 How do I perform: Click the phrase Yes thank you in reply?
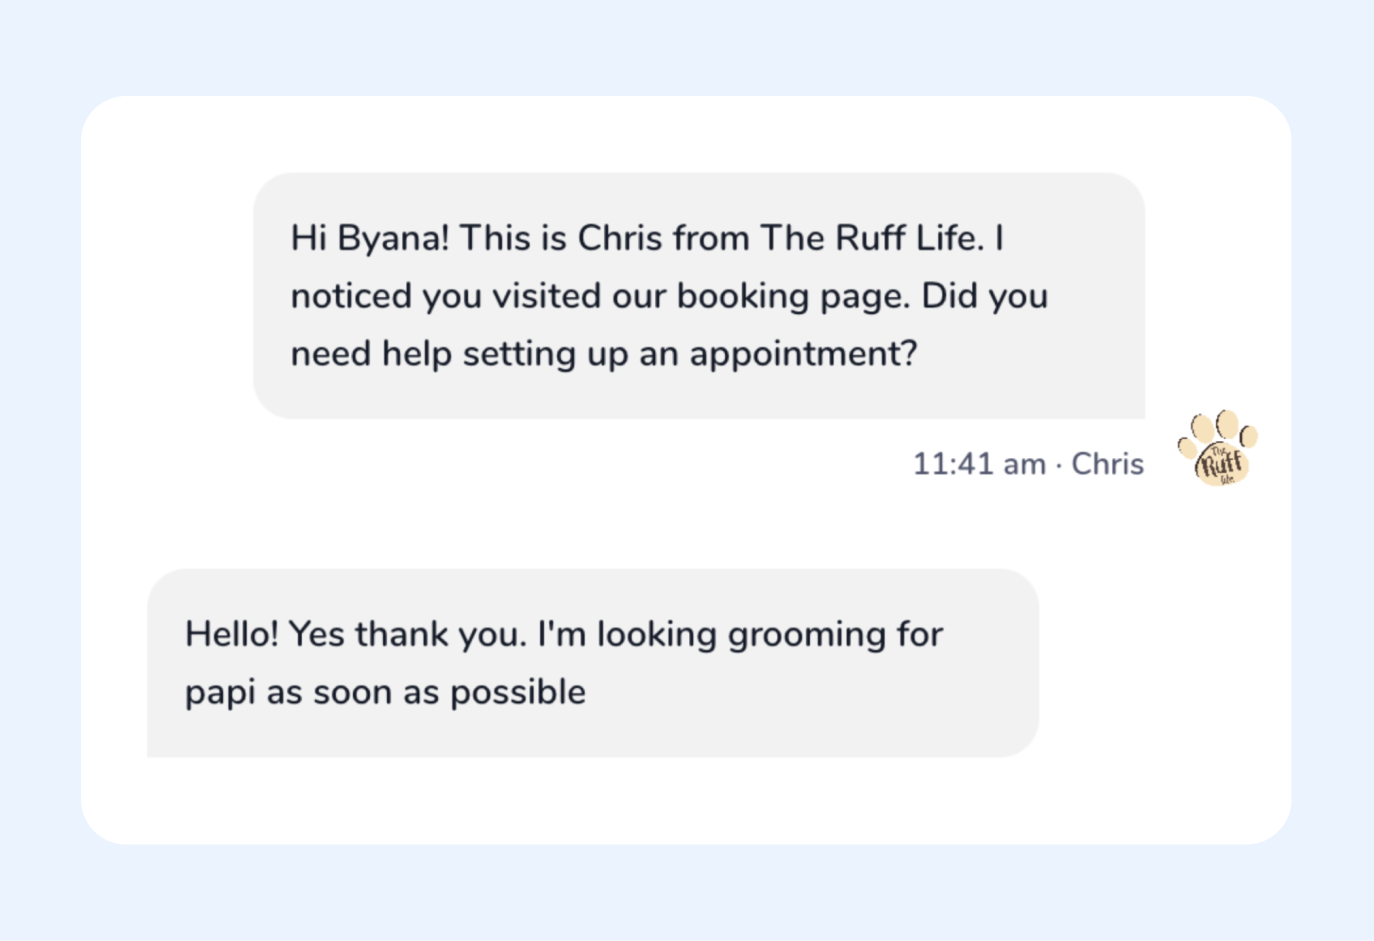pos(406,634)
